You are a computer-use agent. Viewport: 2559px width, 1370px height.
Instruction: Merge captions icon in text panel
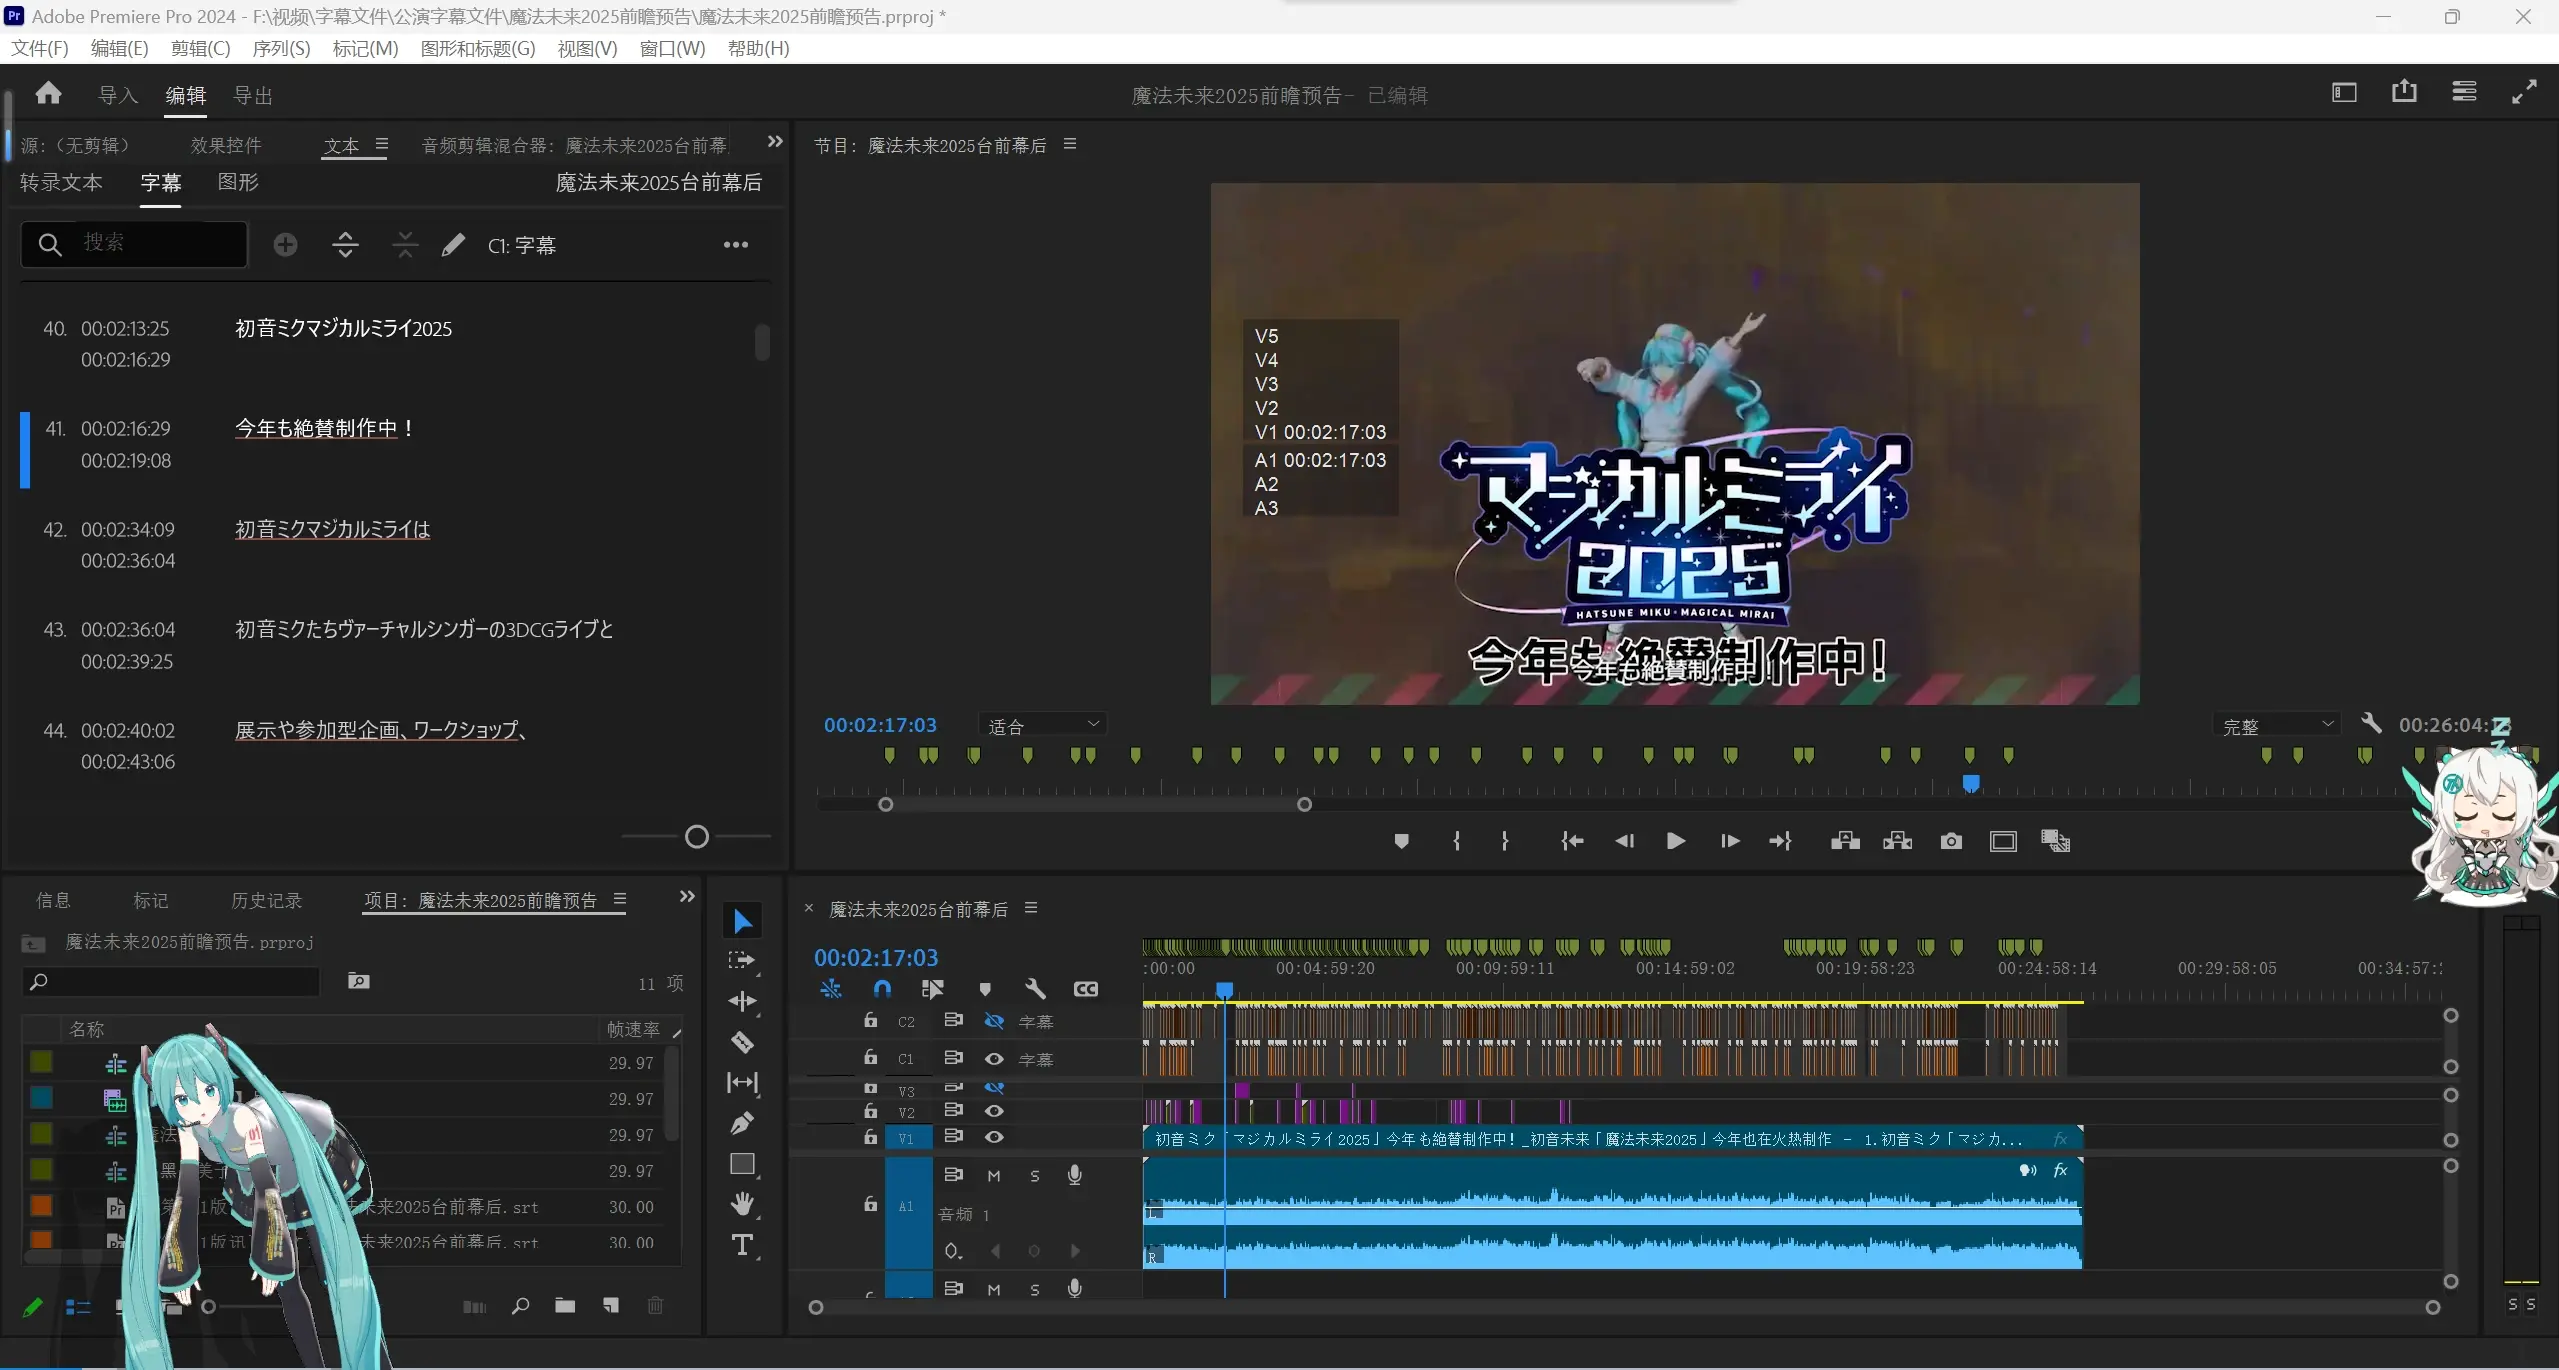[x=405, y=245]
